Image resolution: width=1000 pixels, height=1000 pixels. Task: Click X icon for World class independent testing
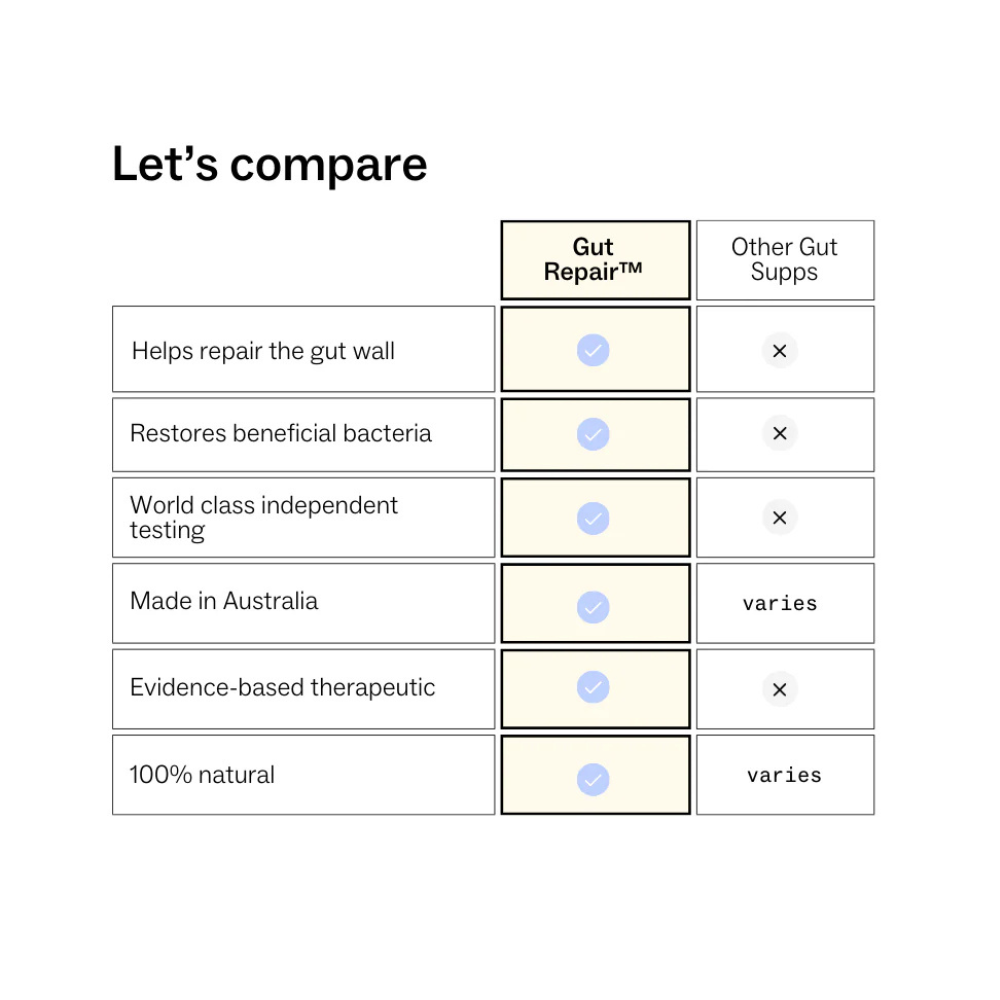pos(780,517)
